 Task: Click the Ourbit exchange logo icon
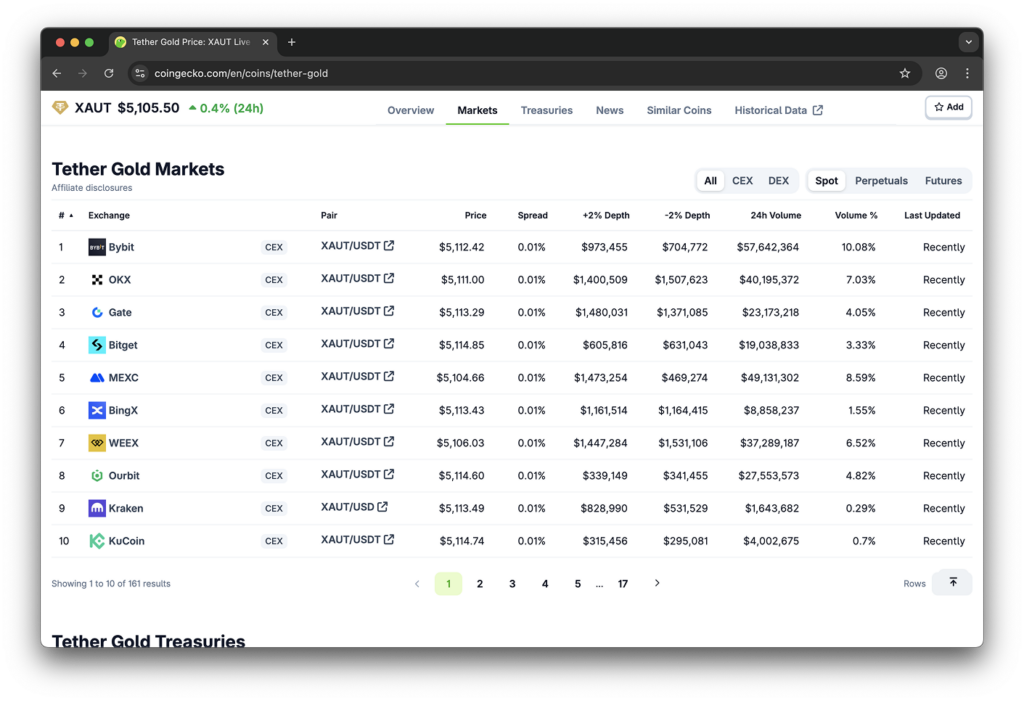97,476
